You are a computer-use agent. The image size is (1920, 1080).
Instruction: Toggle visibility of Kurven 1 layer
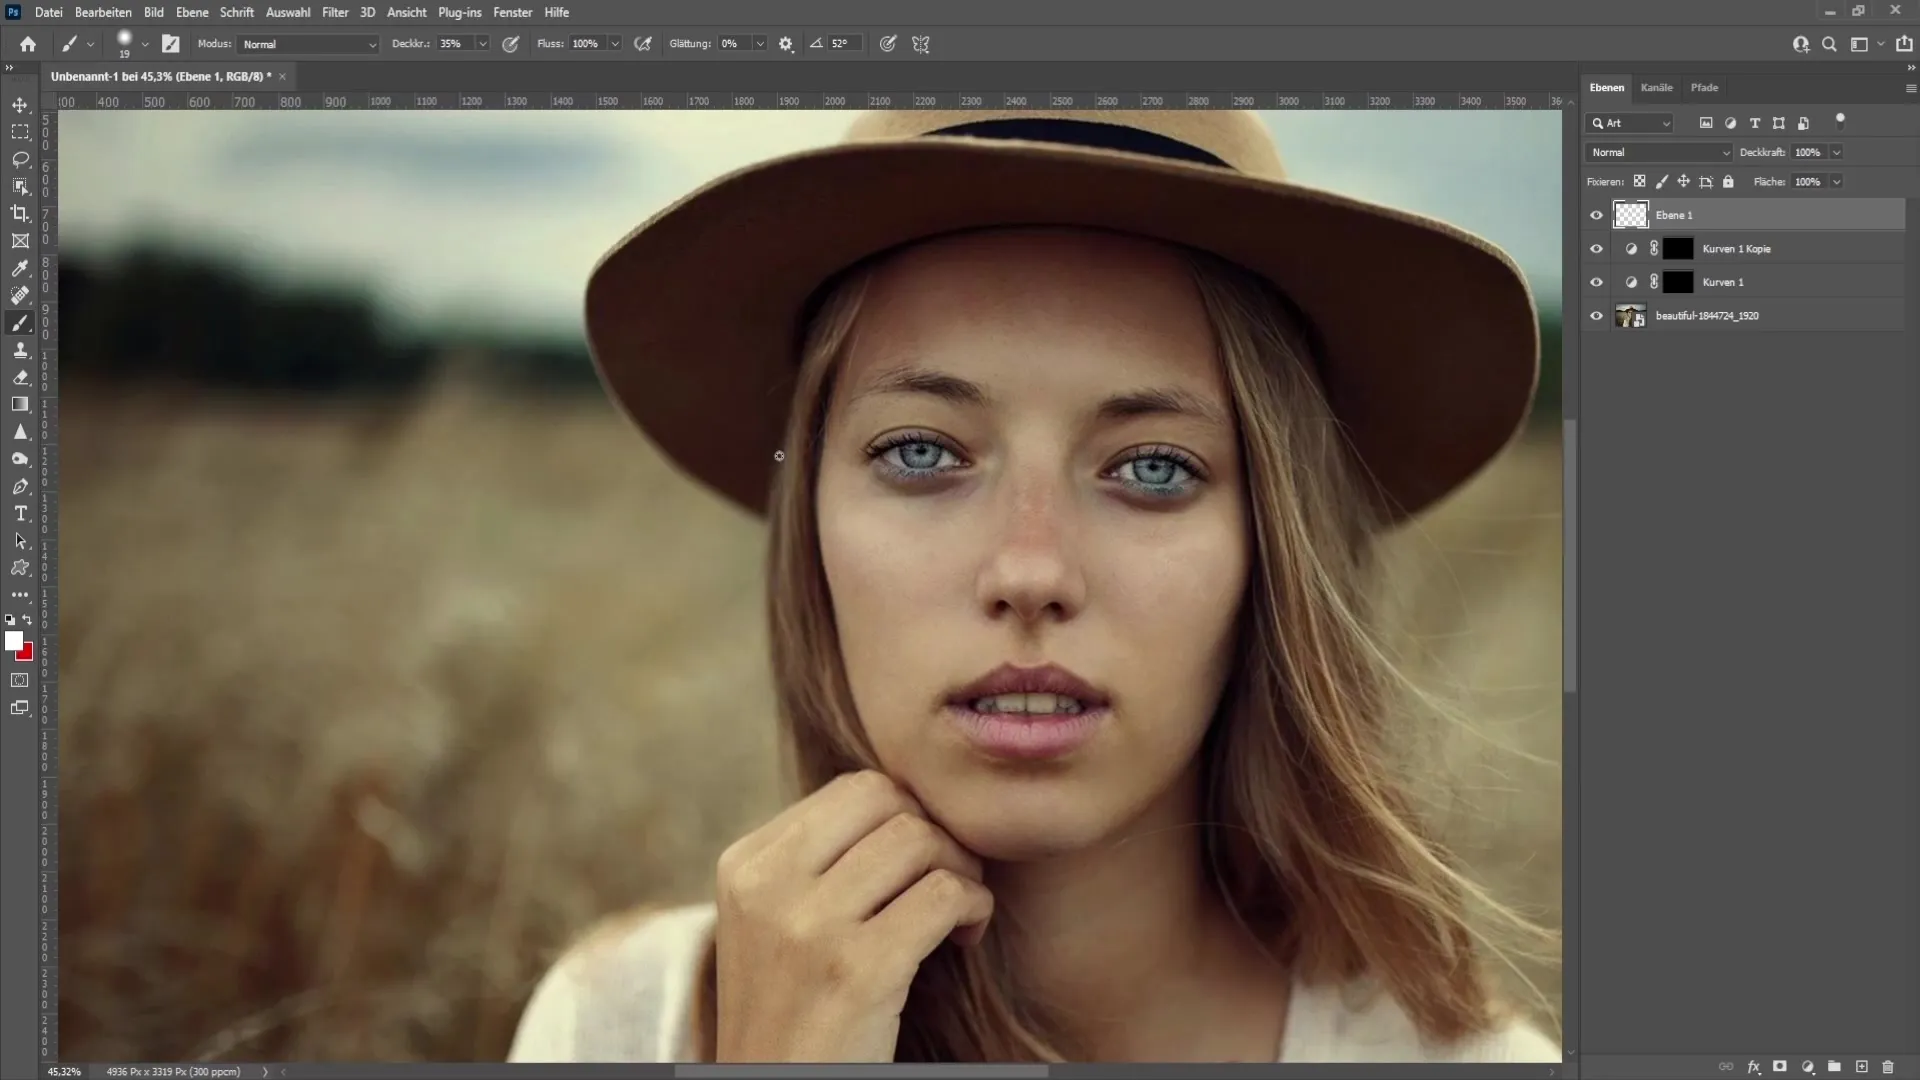pos(1596,281)
